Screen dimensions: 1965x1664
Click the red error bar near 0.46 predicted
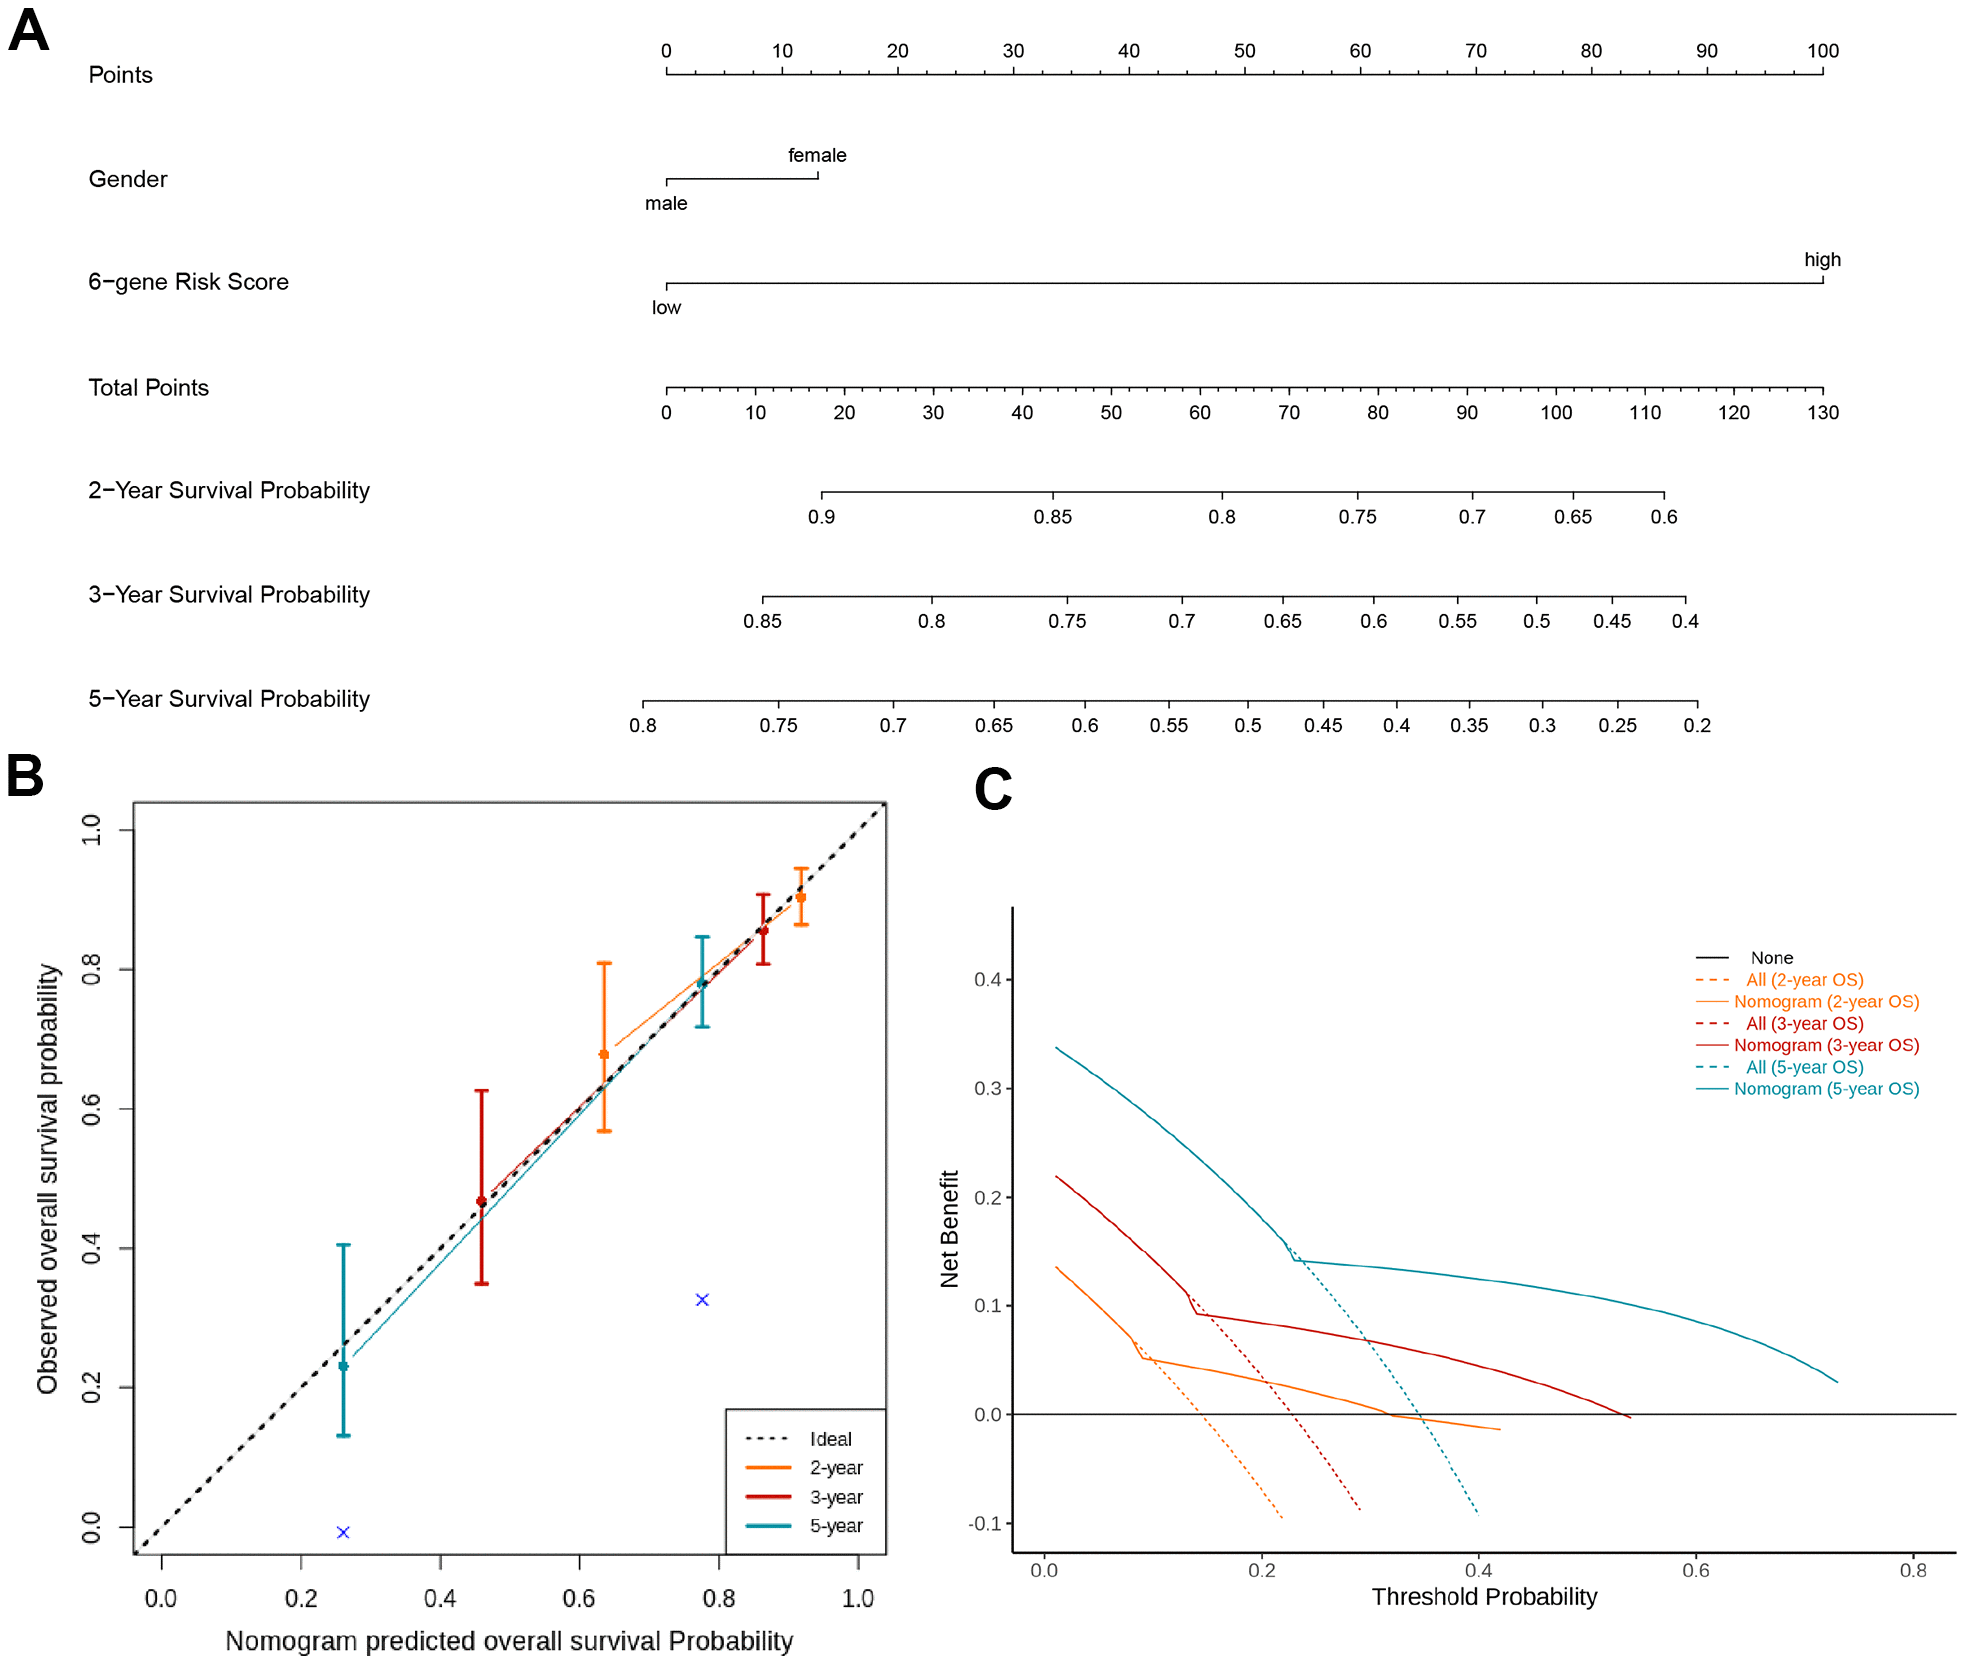point(481,1187)
